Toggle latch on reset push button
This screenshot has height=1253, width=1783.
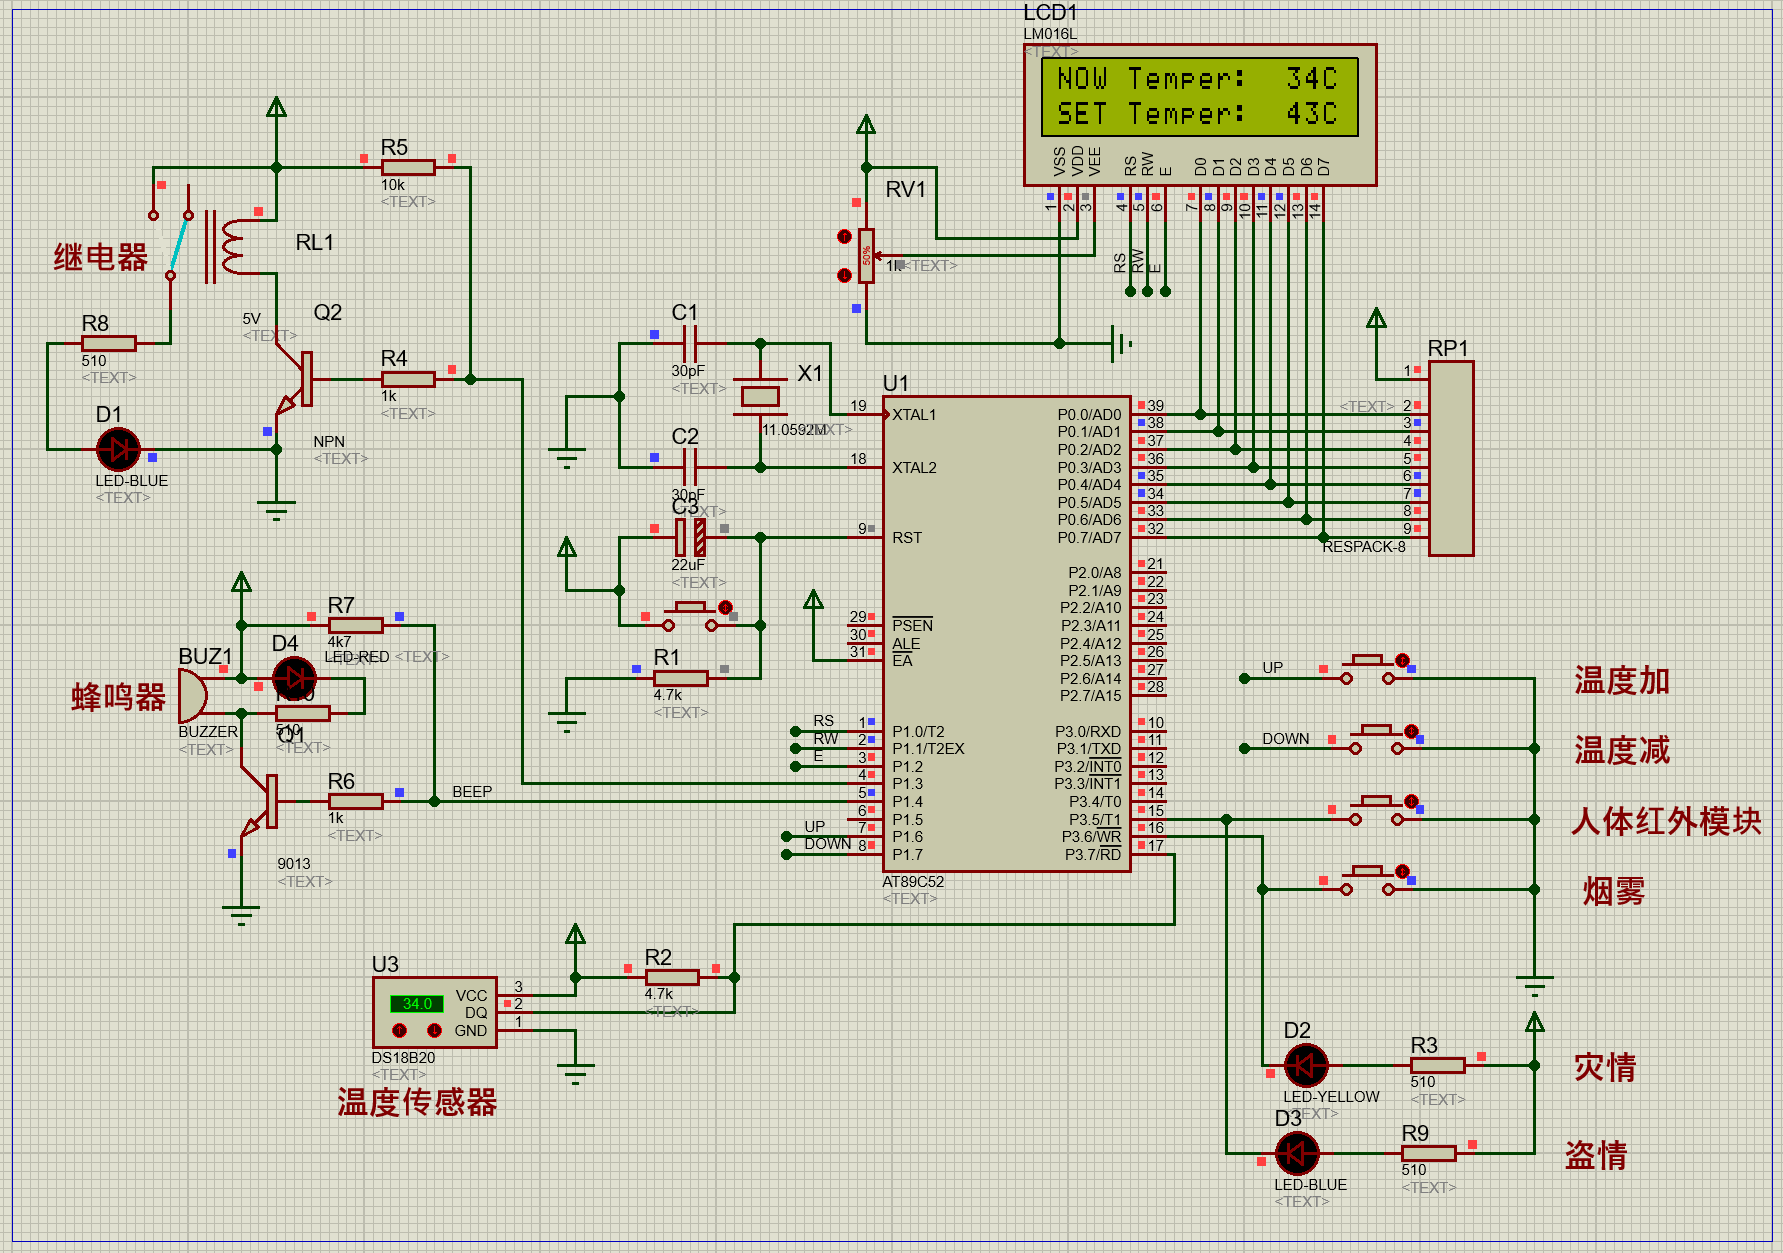[x=725, y=607]
